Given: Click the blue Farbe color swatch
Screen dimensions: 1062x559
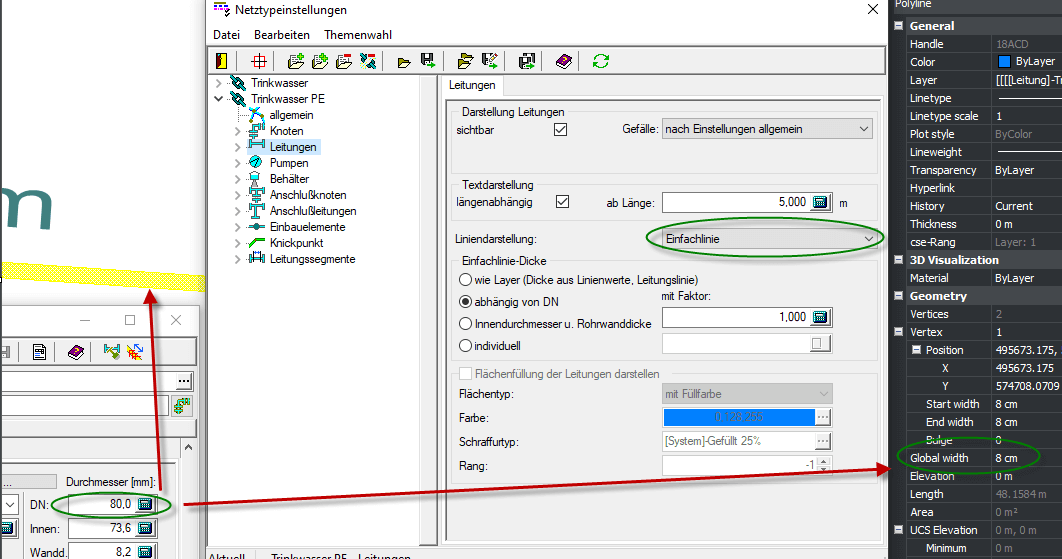Looking at the screenshot, I should click(738, 417).
